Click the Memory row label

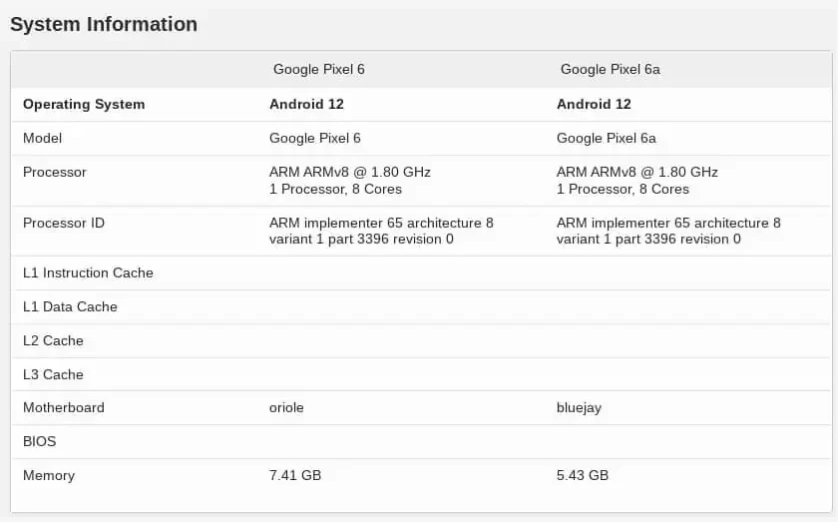49,476
